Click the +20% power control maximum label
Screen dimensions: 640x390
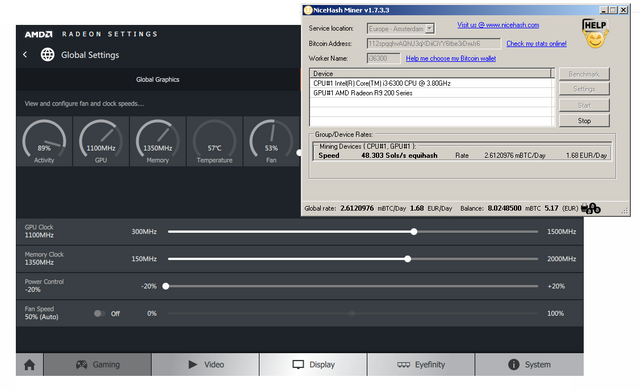pyautogui.click(x=556, y=286)
